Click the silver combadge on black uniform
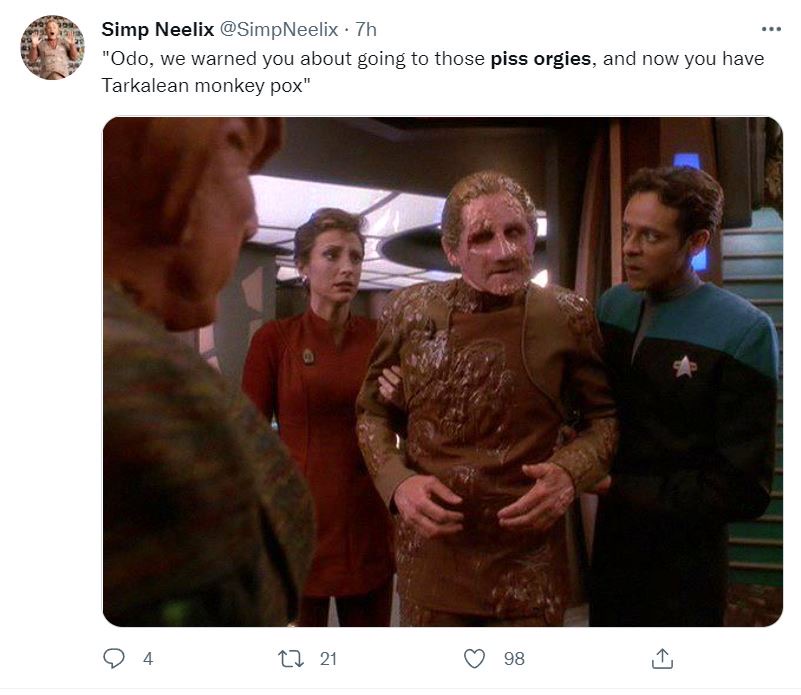801x695 pixels. click(684, 367)
